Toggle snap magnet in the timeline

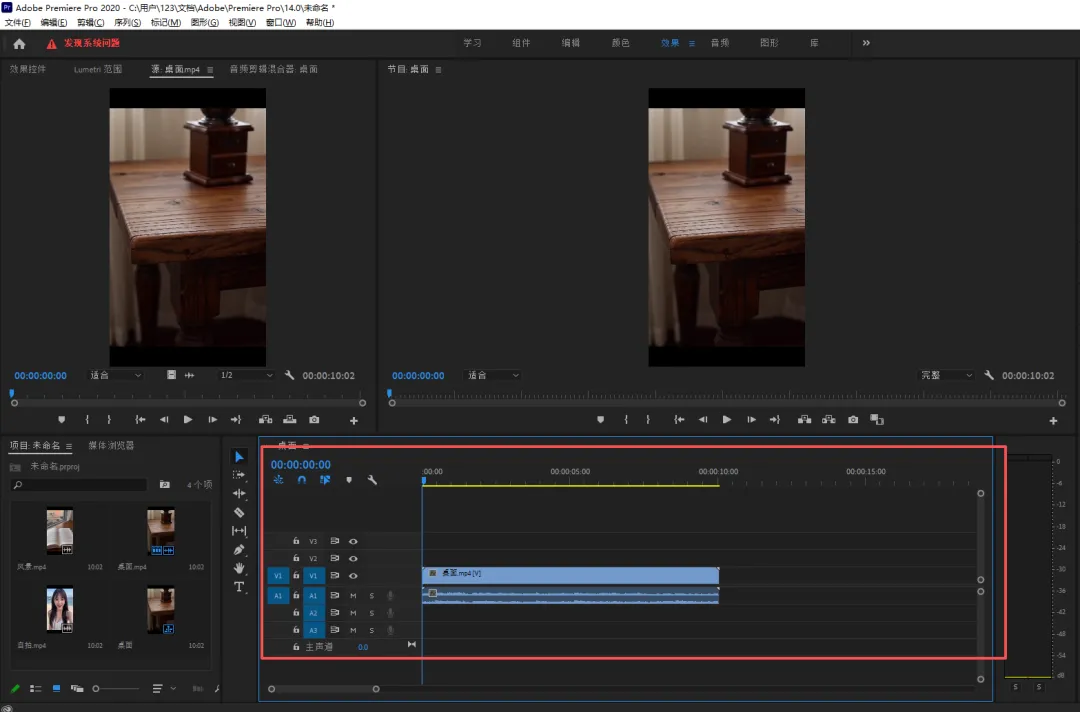click(302, 480)
